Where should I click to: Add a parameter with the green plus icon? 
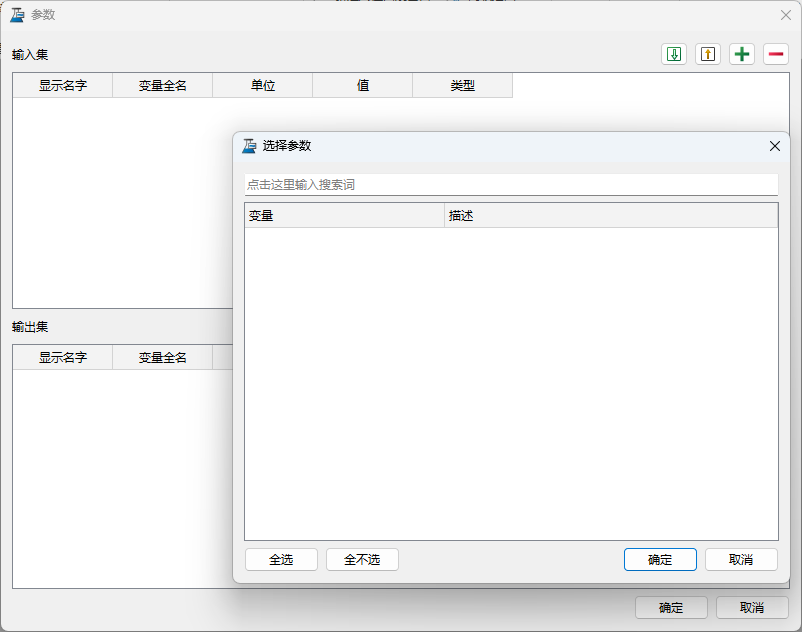tap(742, 54)
